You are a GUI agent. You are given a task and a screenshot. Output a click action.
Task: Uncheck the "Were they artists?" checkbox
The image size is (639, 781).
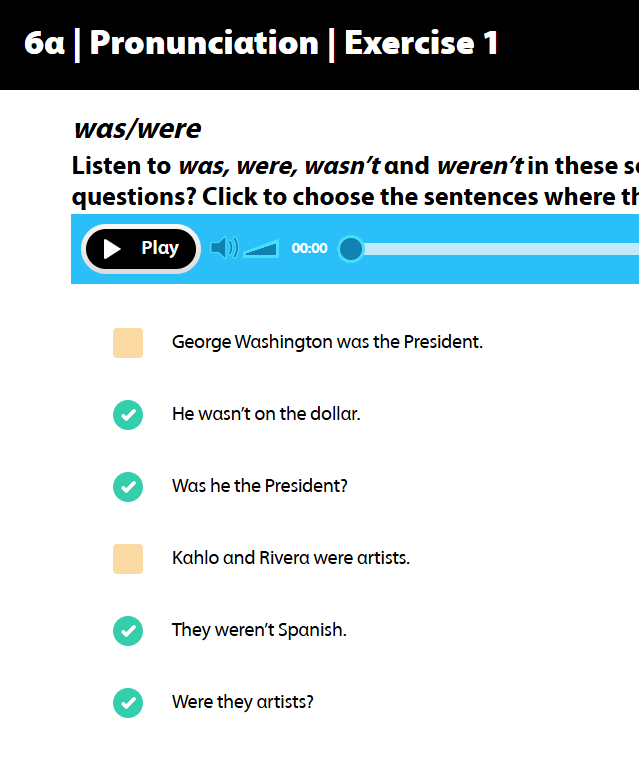coord(128,702)
